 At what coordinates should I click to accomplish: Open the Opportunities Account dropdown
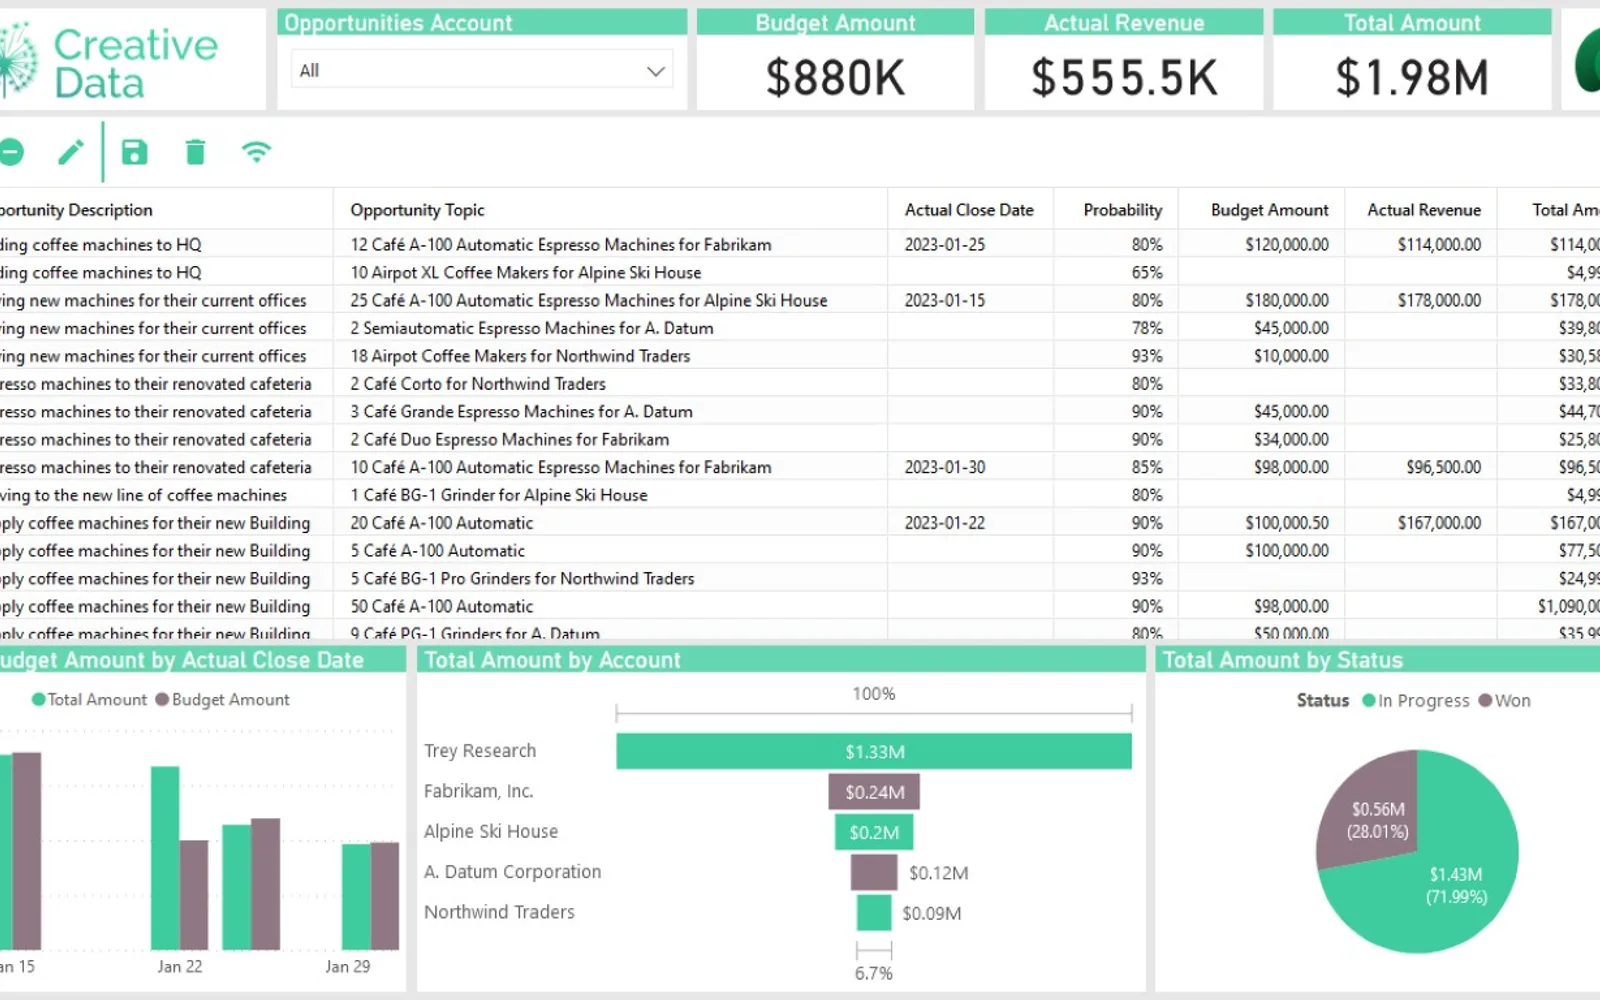482,70
